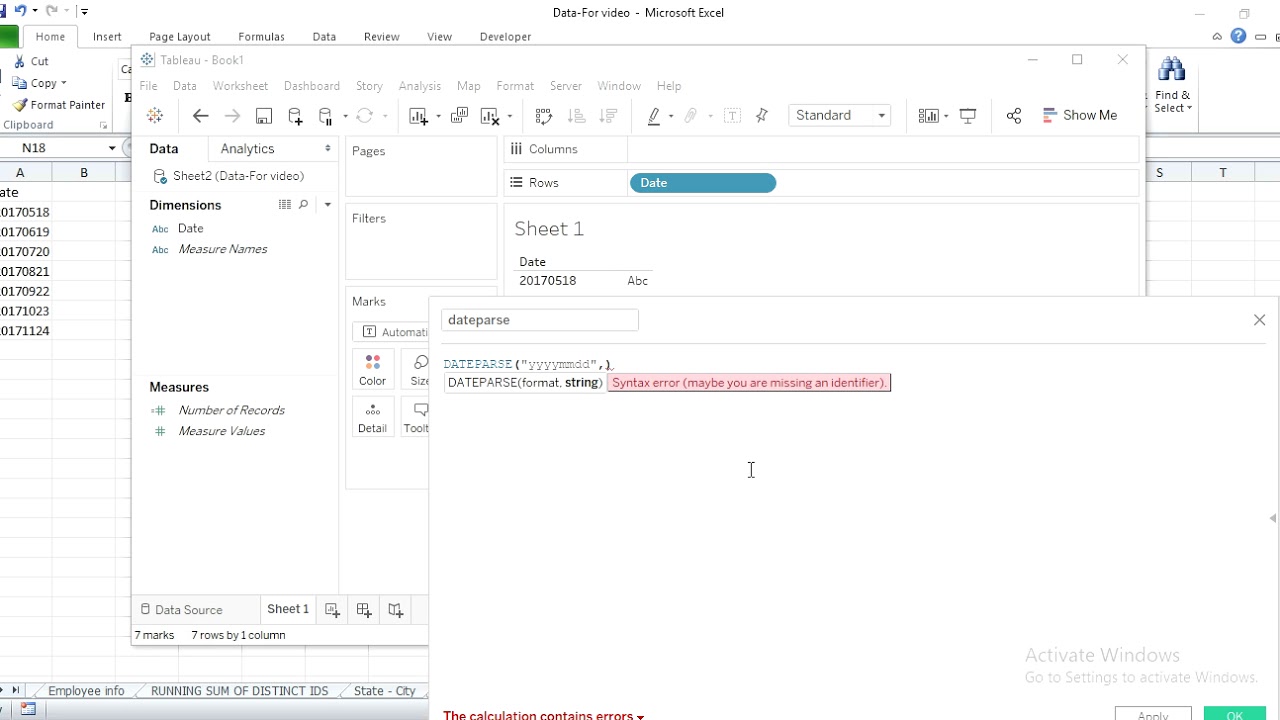
Task: Open the Clear Sheet dropdown arrow
Action: [509, 116]
